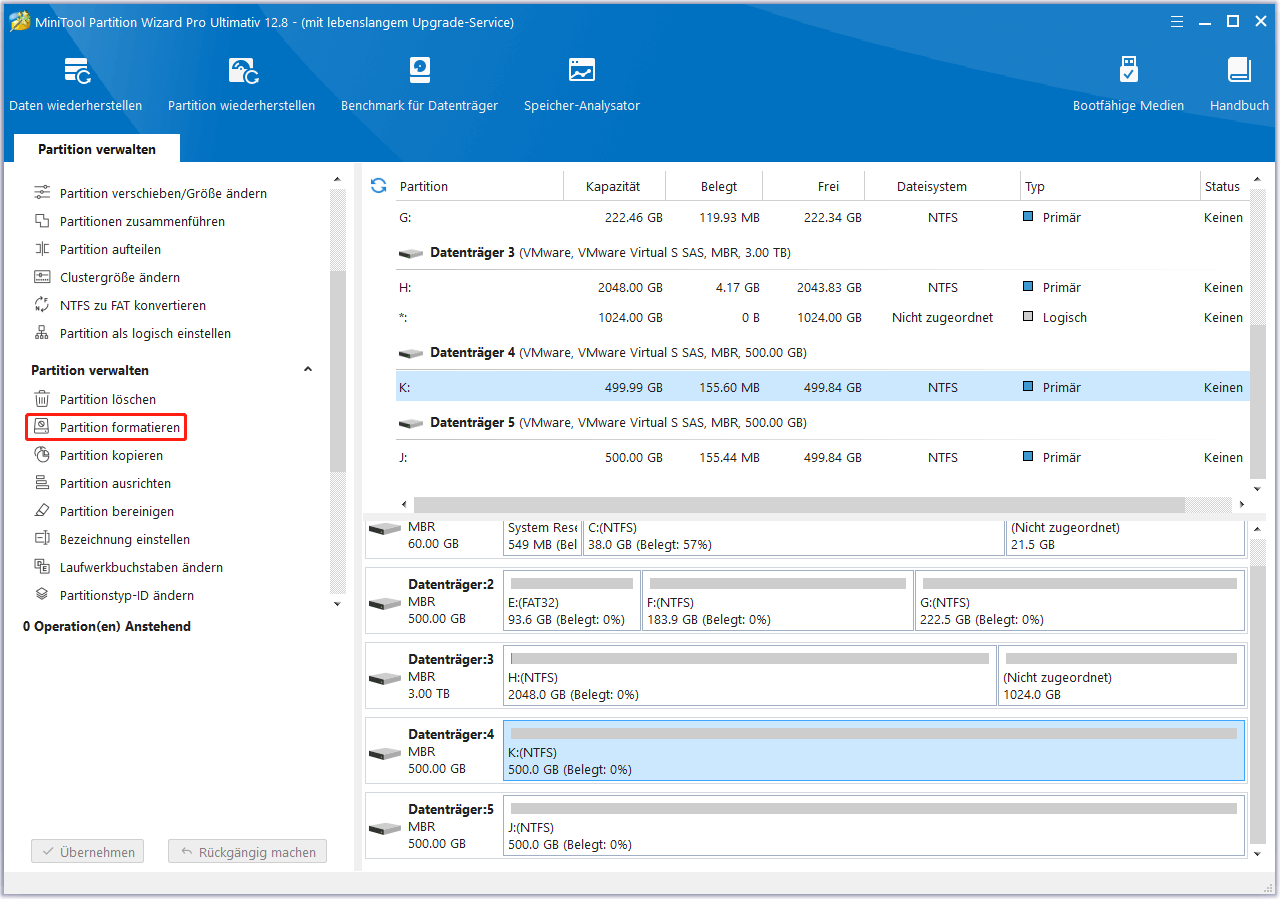Select the F:(NTFS) partition block
This screenshot has width=1280, height=899.
coord(777,601)
